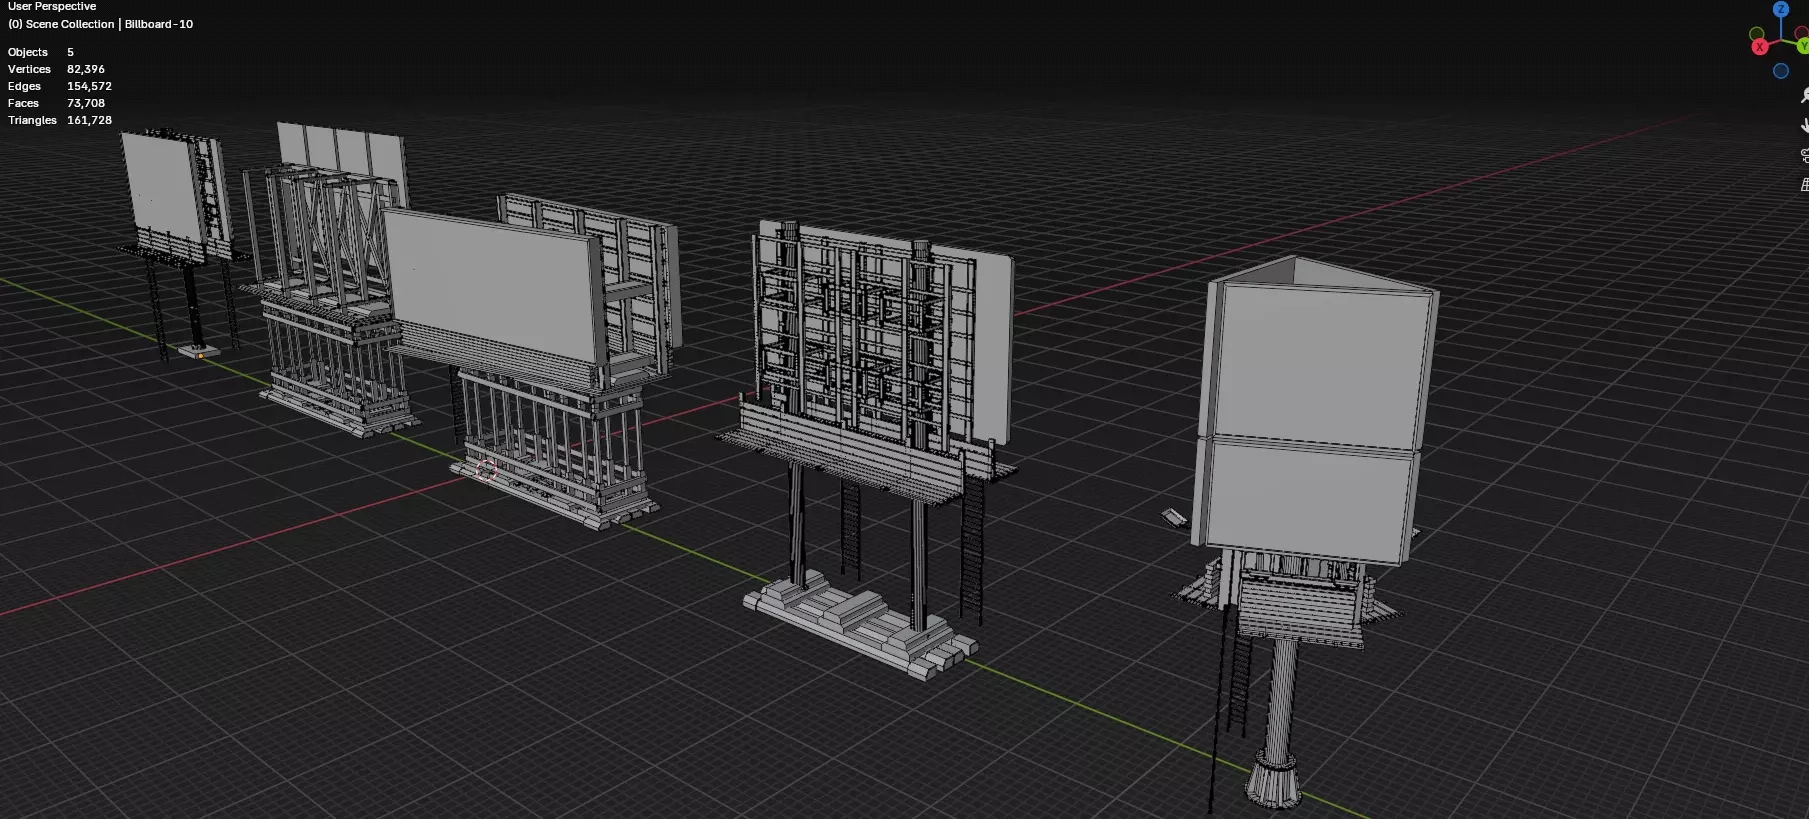Click the Vertices value 82,396
Viewport: 1809px width, 819px height.
[86, 69]
